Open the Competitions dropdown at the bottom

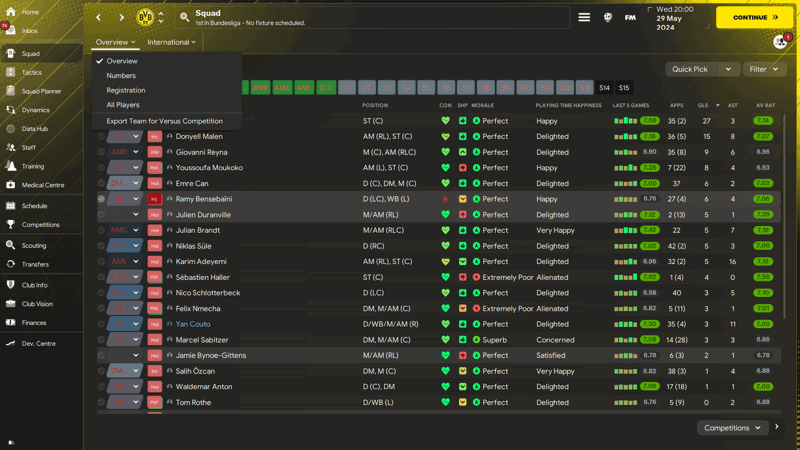click(732, 428)
